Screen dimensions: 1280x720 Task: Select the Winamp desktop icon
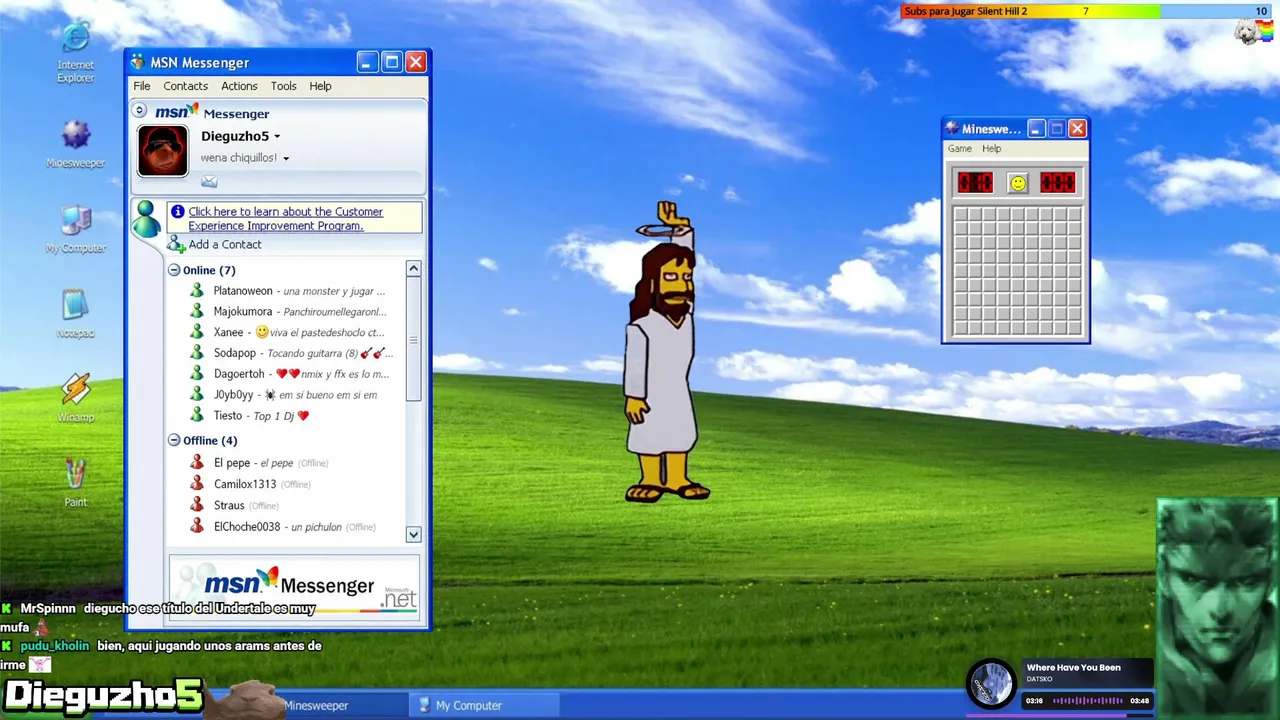pyautogui.click(x=75, y=390)
